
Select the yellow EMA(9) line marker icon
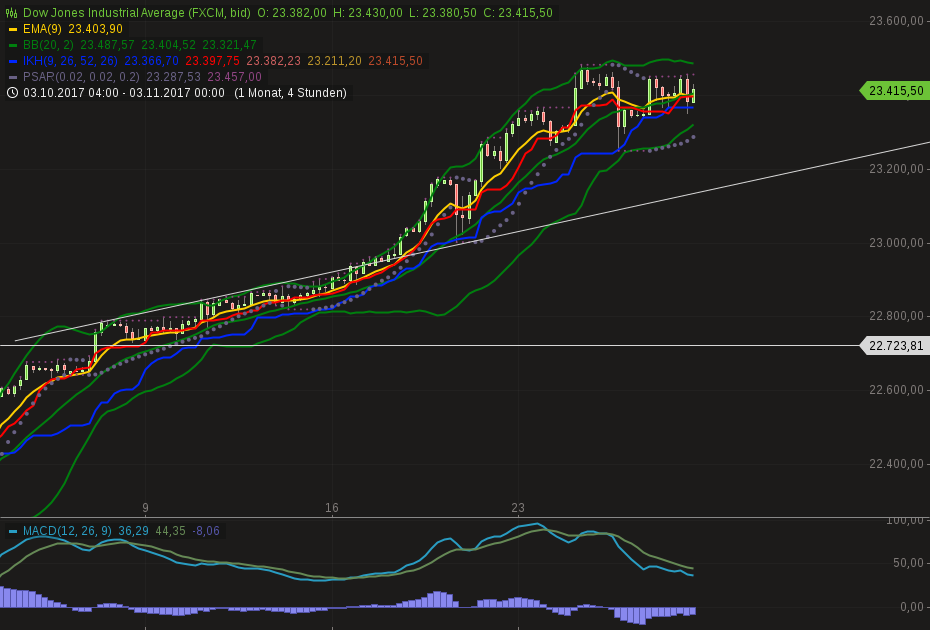[12, 29]
